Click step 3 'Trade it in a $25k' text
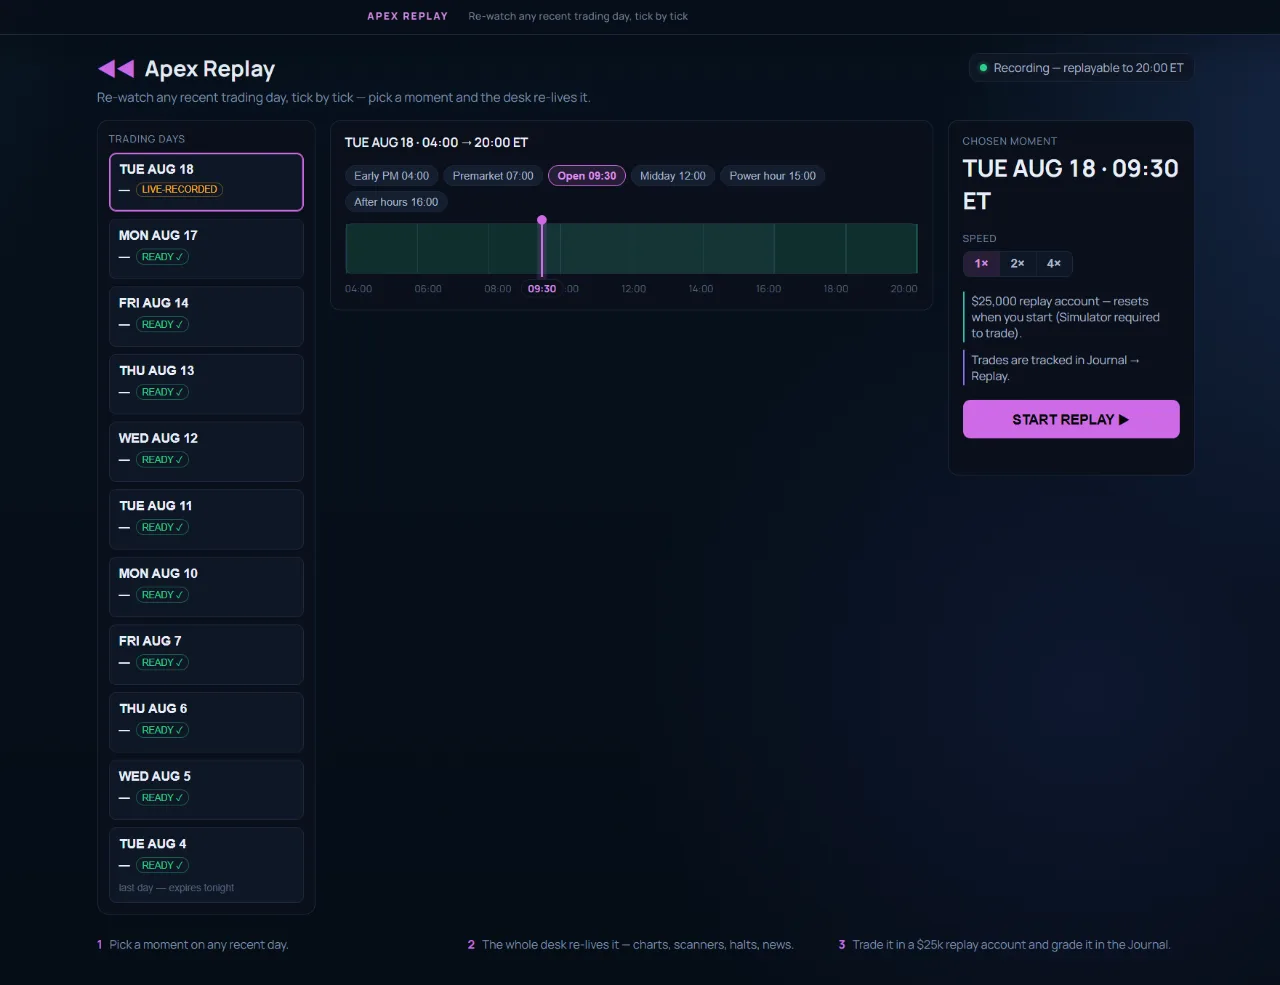The image size is (1280, 985). click(x=1011, y=945)
